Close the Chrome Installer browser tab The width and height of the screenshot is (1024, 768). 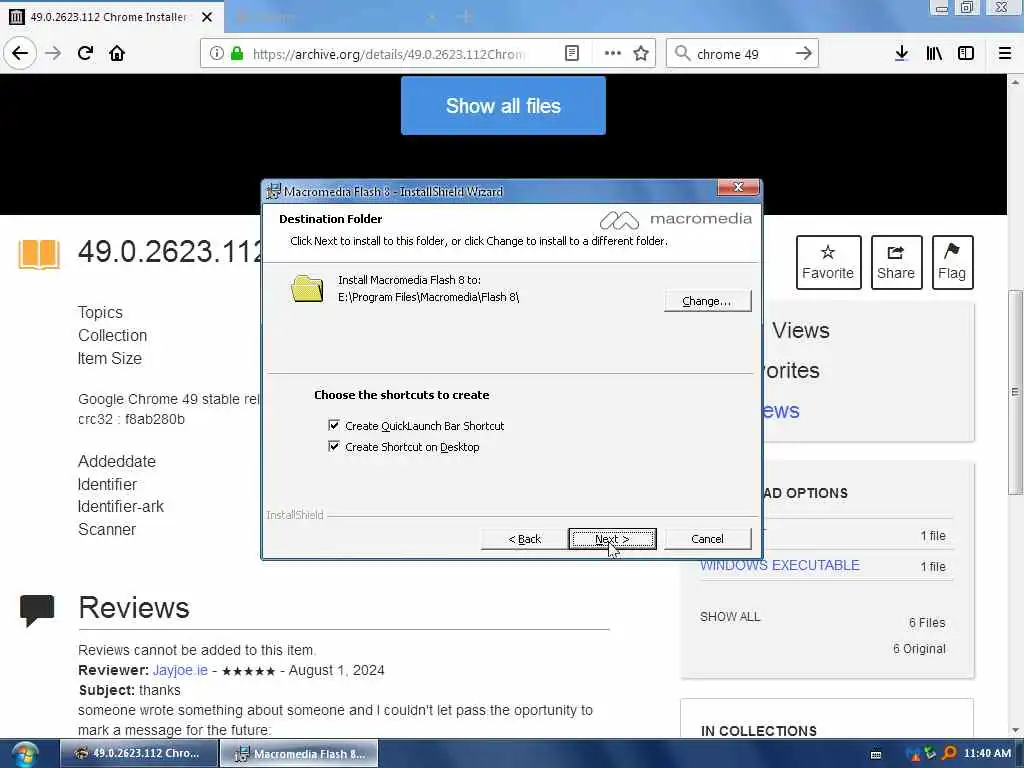click(207, 17)
